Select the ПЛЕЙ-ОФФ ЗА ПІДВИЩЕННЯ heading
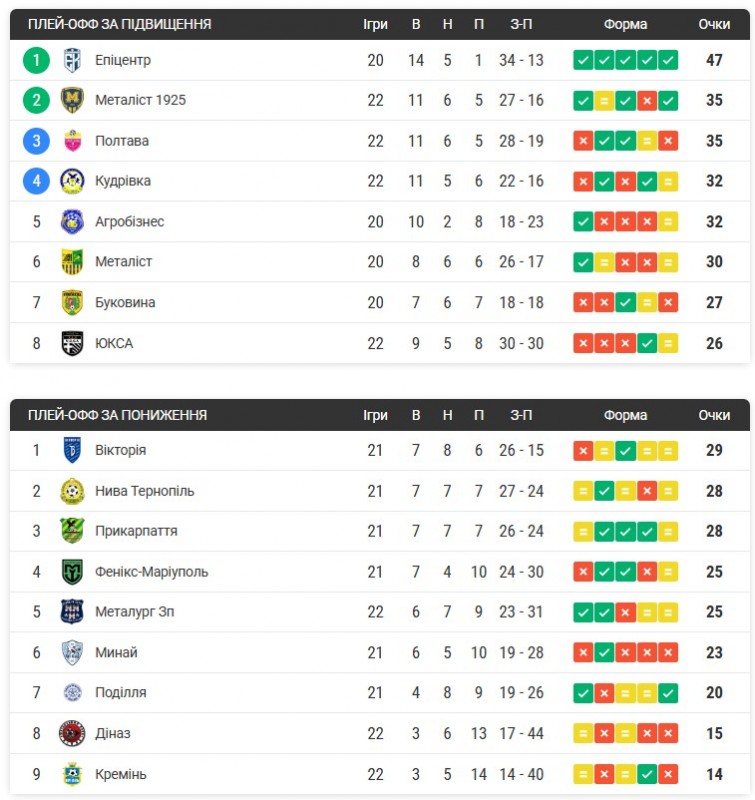 click(119, 24)
